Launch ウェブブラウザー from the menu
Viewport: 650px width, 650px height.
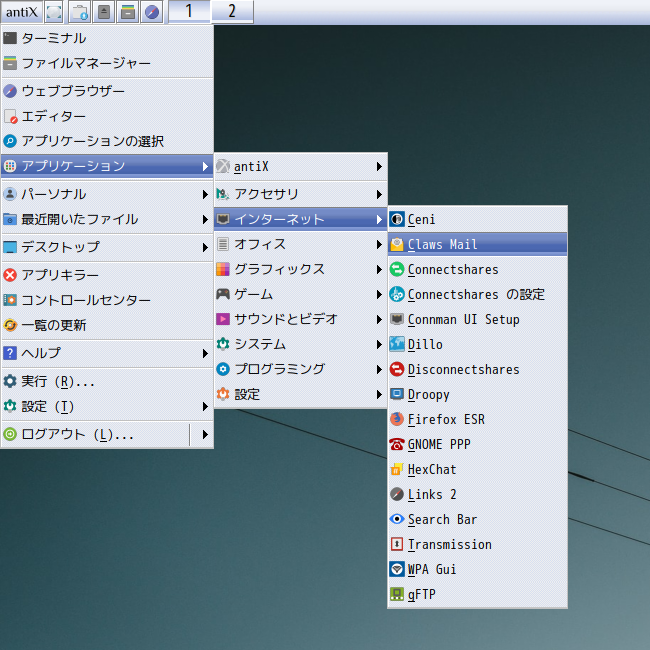(107, 91)
